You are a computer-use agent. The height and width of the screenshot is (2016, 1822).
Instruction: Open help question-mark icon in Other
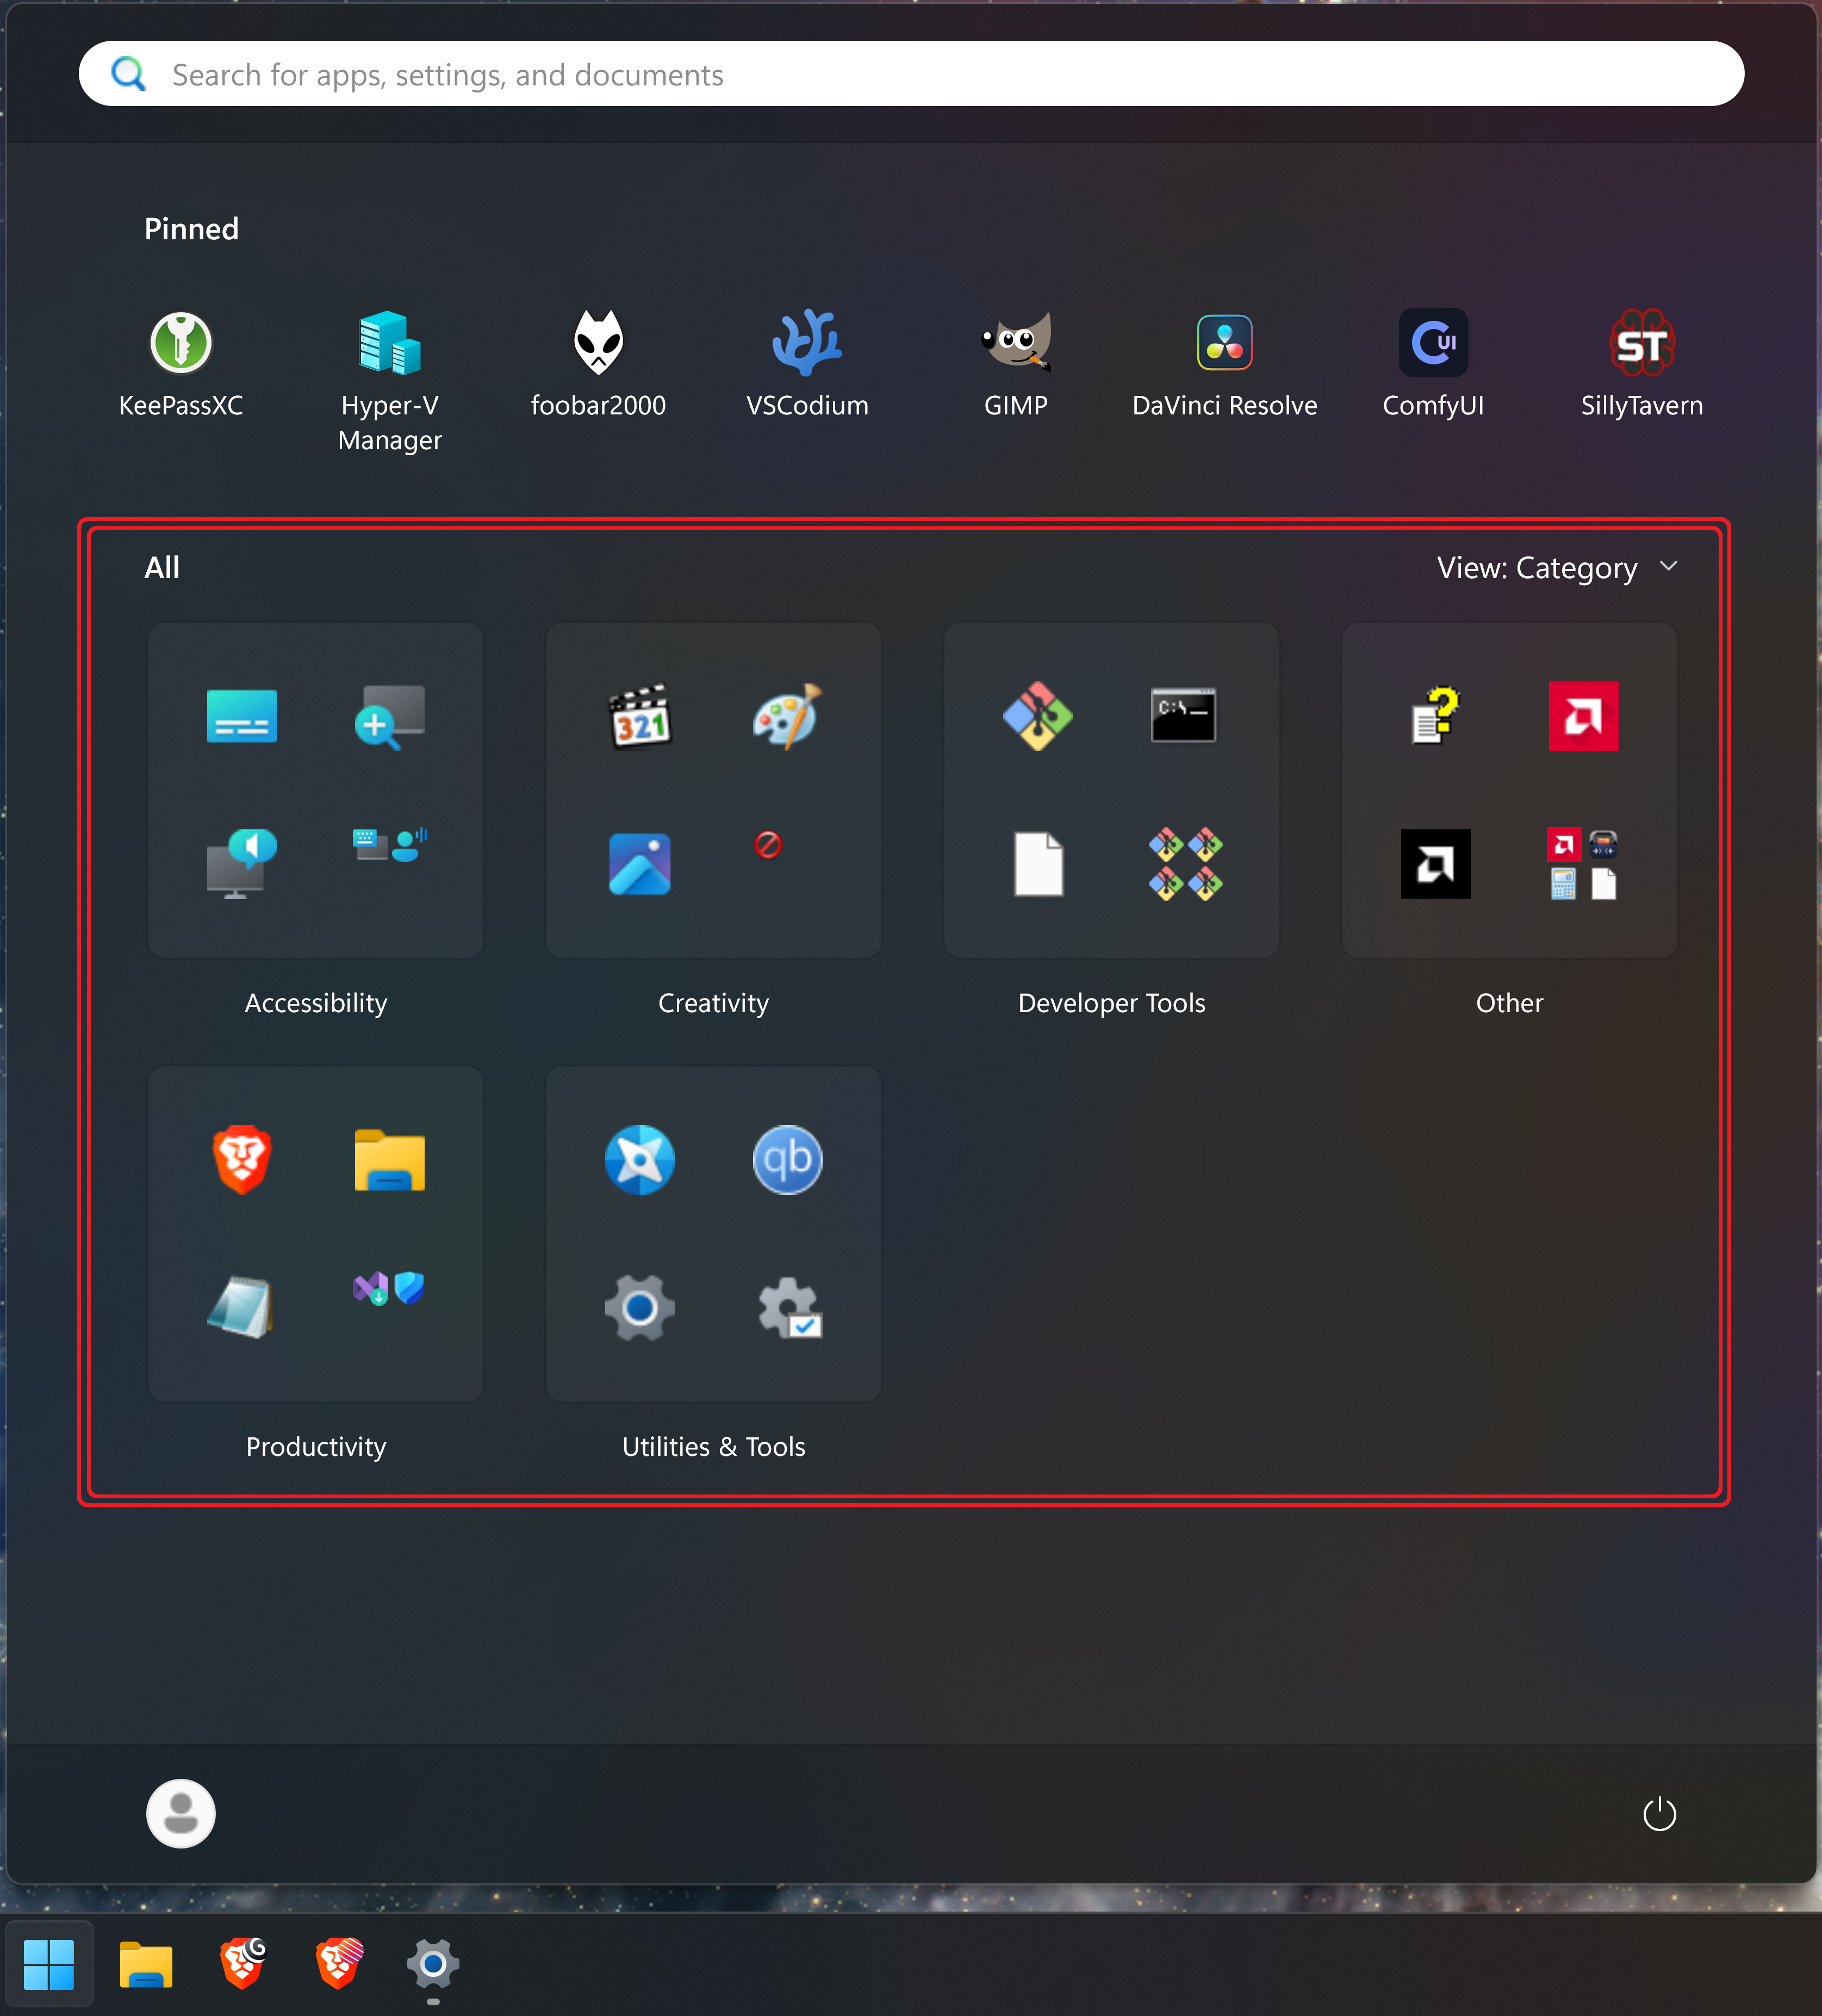[1436, 716]
